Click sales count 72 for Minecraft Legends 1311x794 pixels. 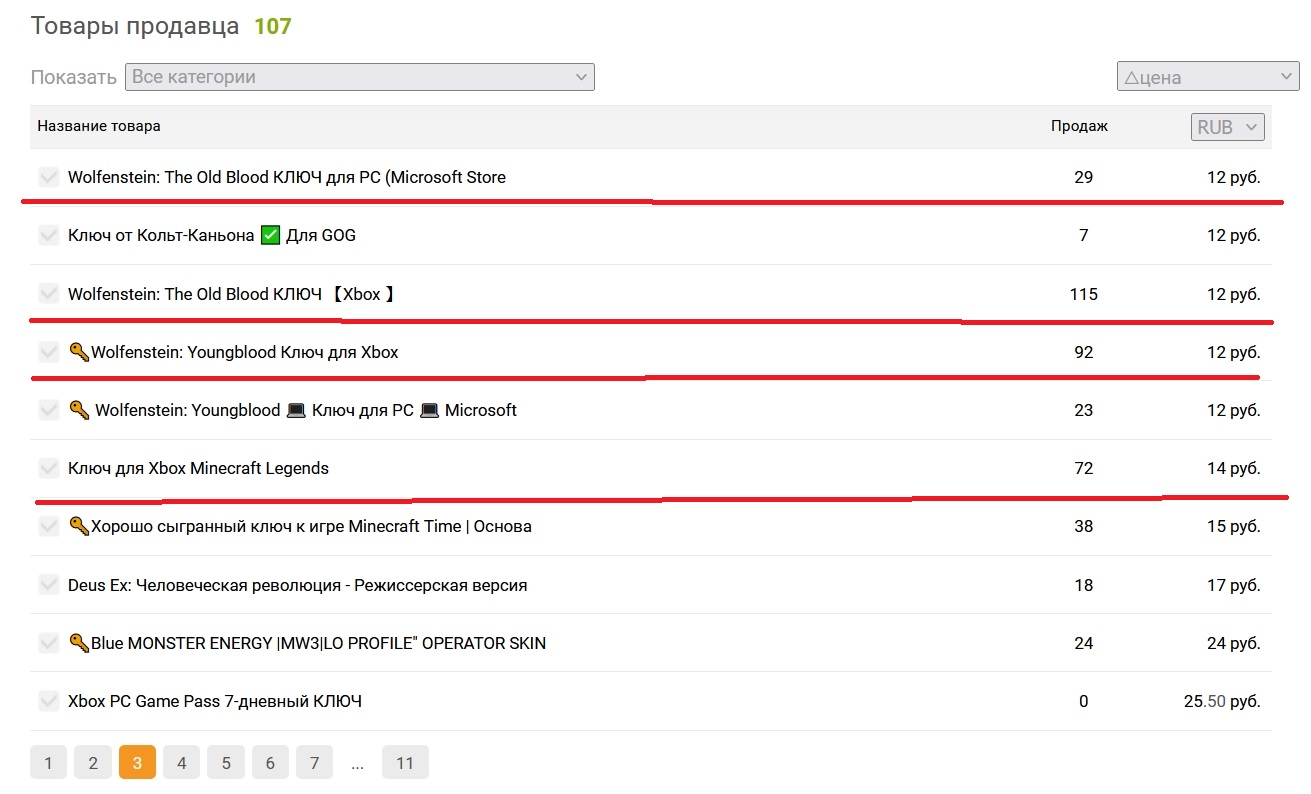pos(1084,468)
